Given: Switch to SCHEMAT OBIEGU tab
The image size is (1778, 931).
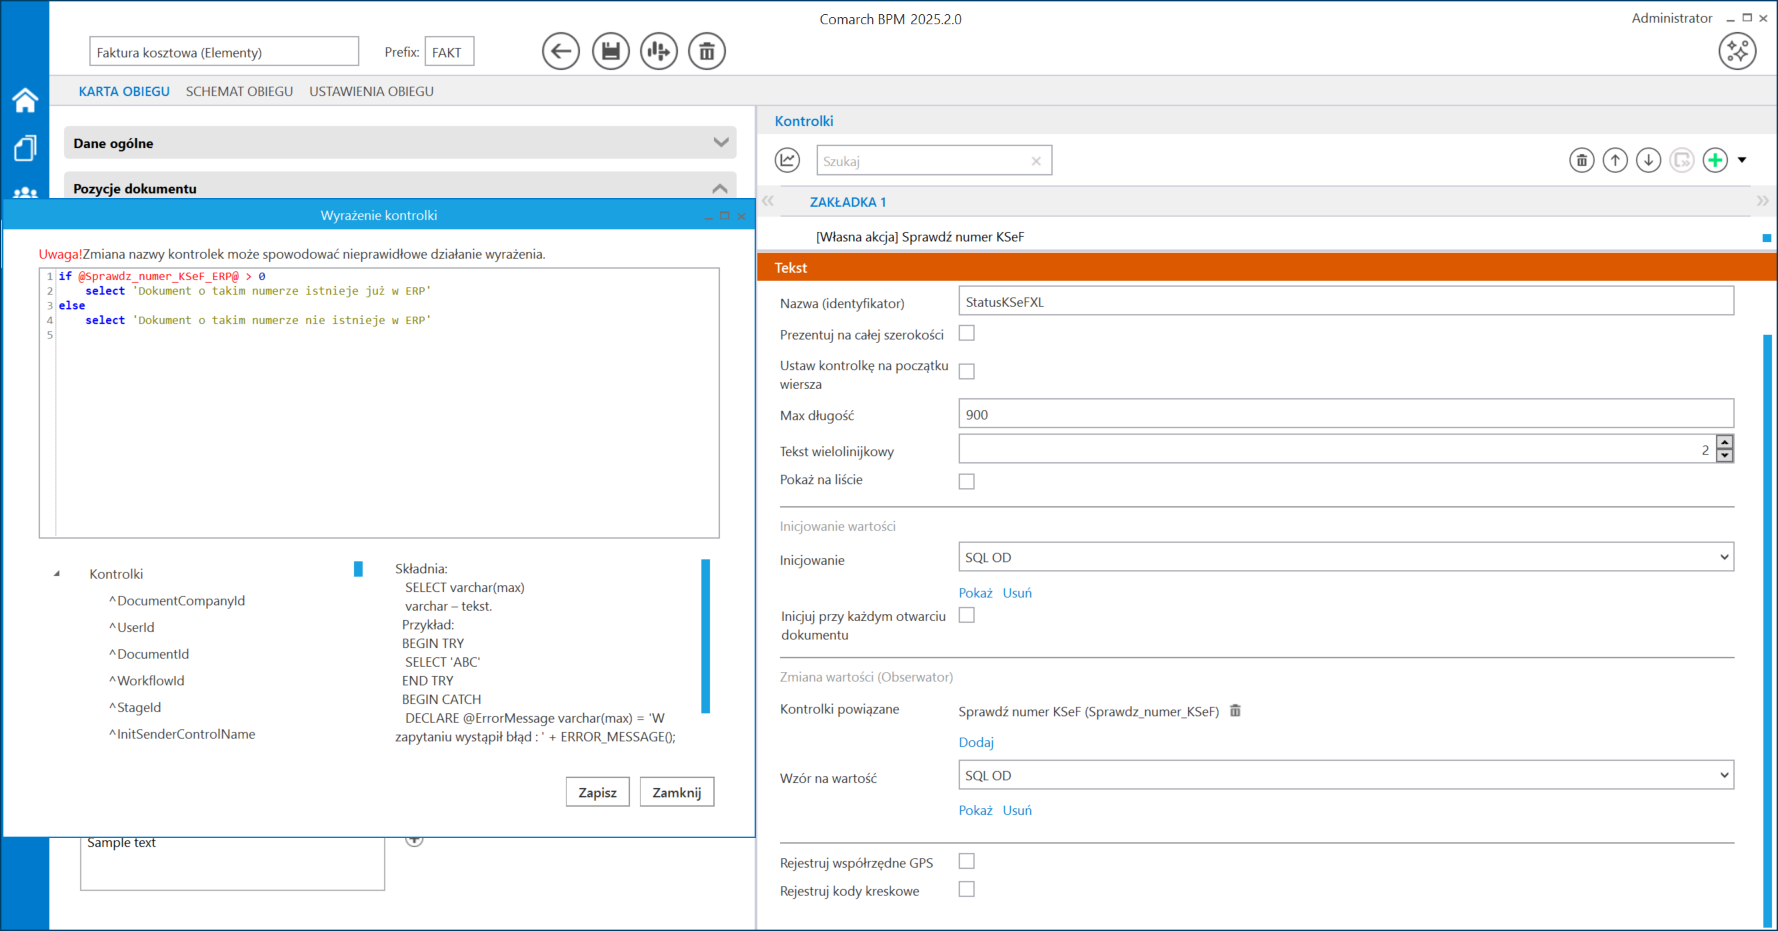Looking at the screenshot, I should pos(239,91).
